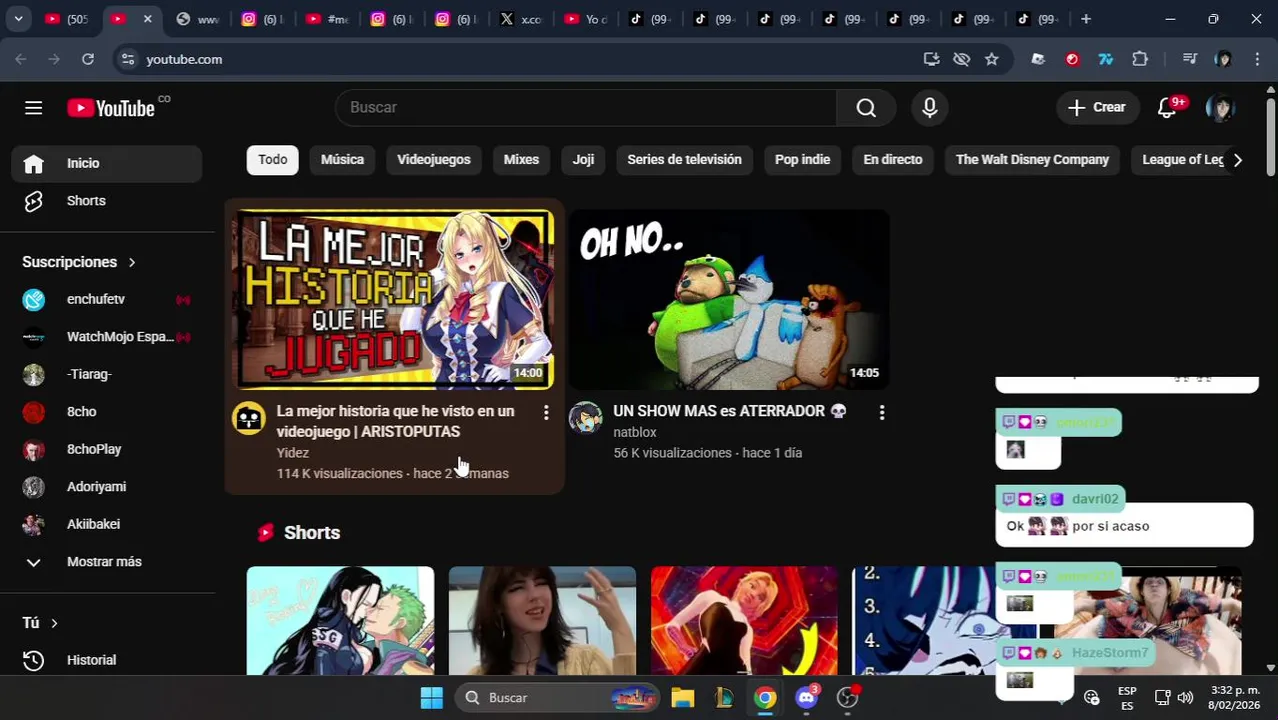Open the 8cho subscription
This screenshot has height=720, width=1278.
coord(106,412)
